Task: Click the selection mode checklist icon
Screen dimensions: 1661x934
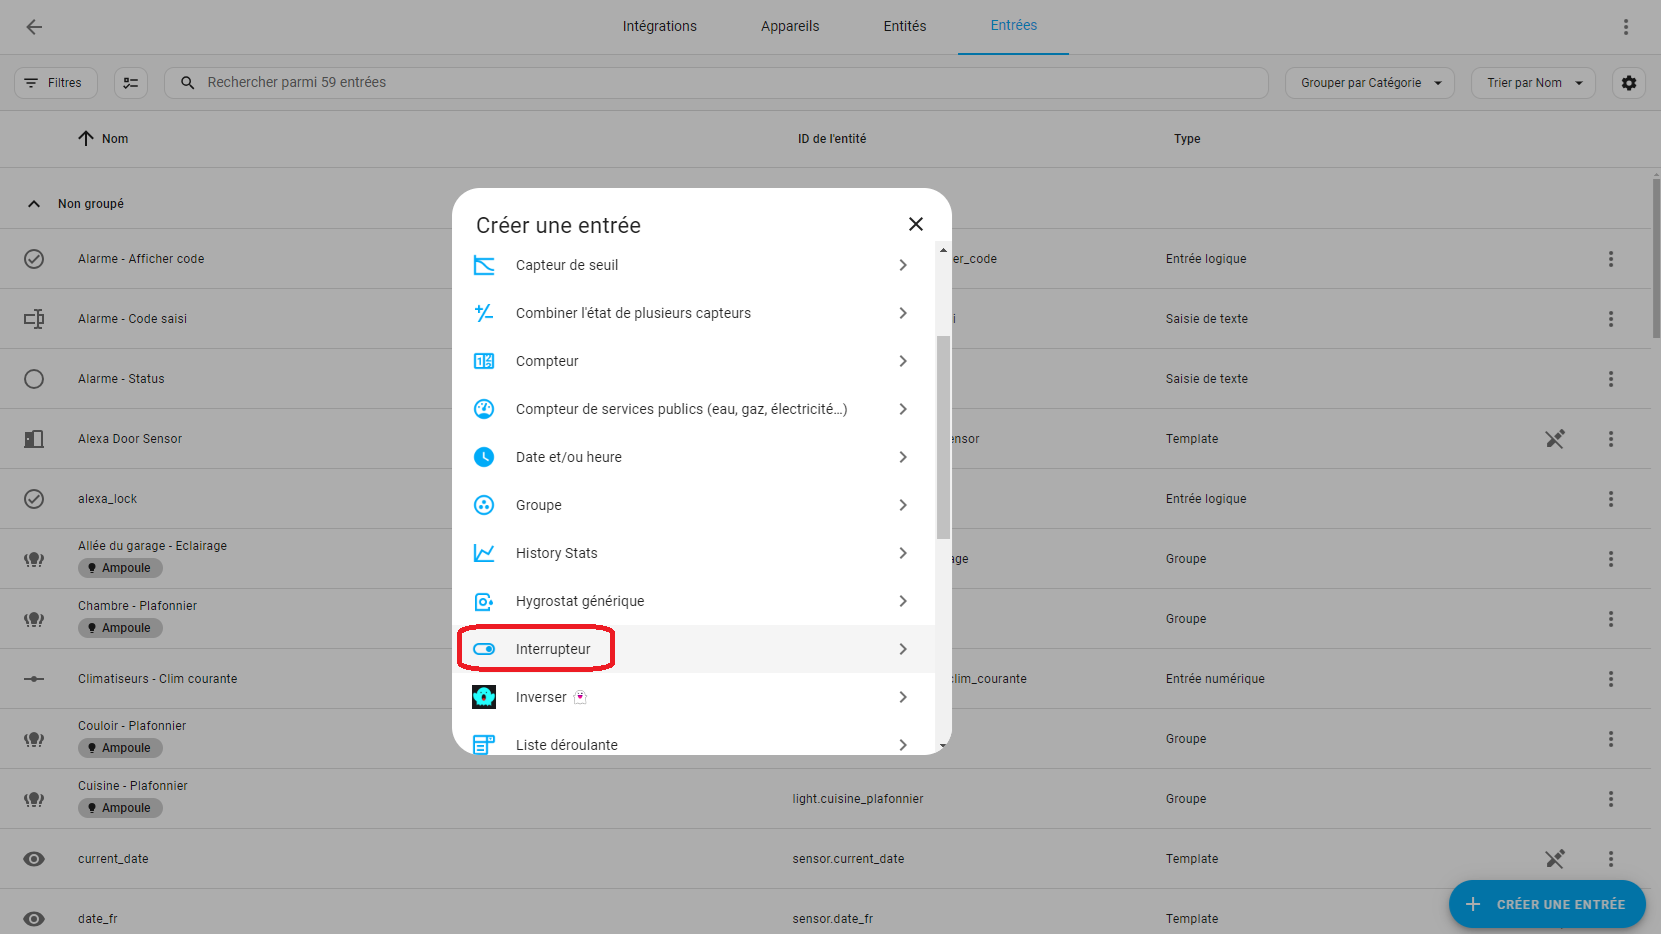Action: [131, 83]
